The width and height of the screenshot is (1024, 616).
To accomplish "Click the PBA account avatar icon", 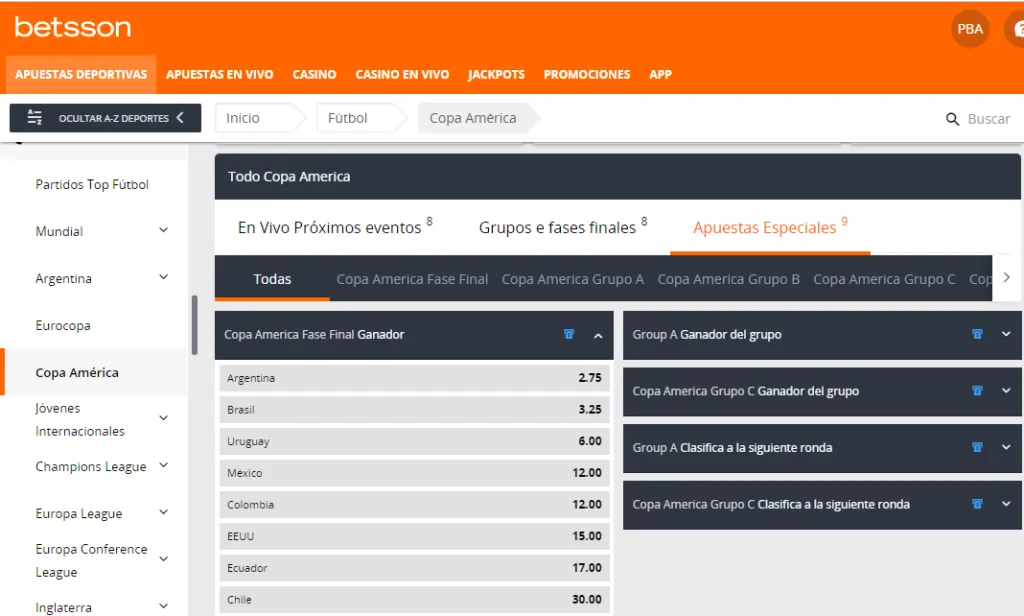I will coord(968,29).
